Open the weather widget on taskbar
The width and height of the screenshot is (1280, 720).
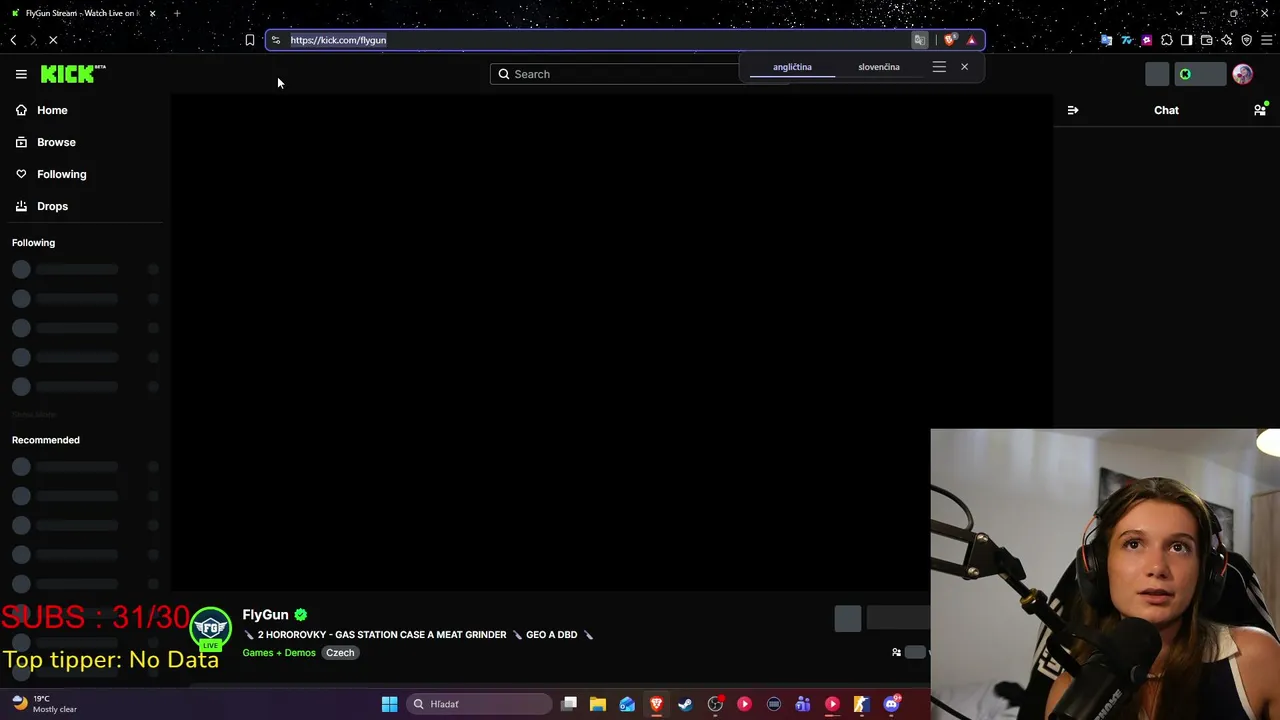[44, 704]
